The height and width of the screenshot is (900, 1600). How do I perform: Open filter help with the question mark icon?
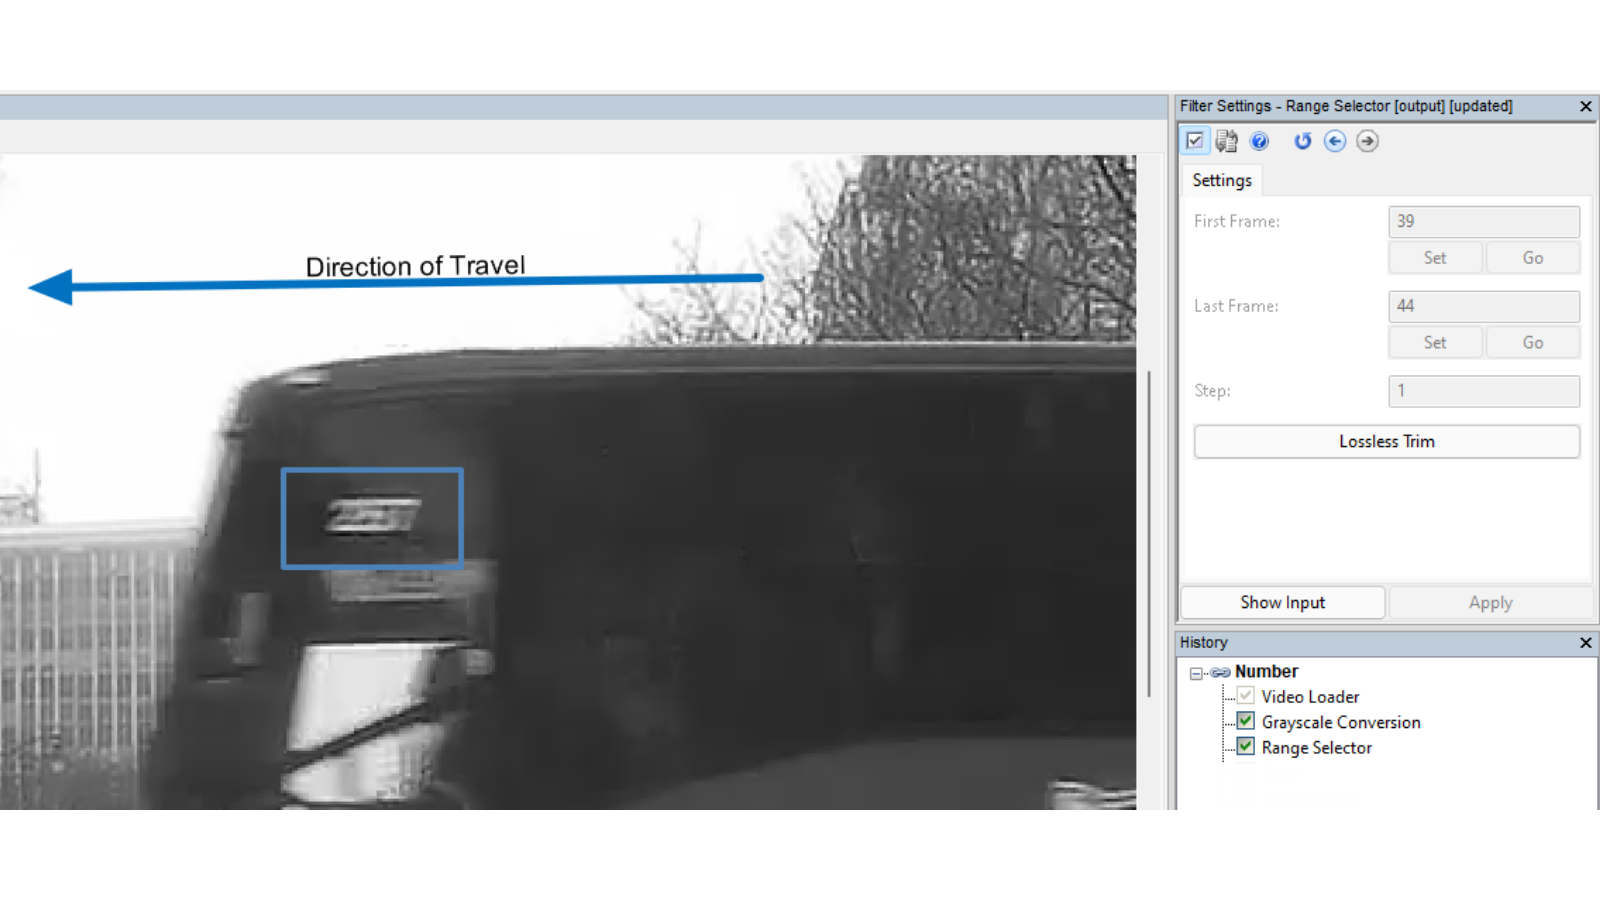coord(1260,141)
